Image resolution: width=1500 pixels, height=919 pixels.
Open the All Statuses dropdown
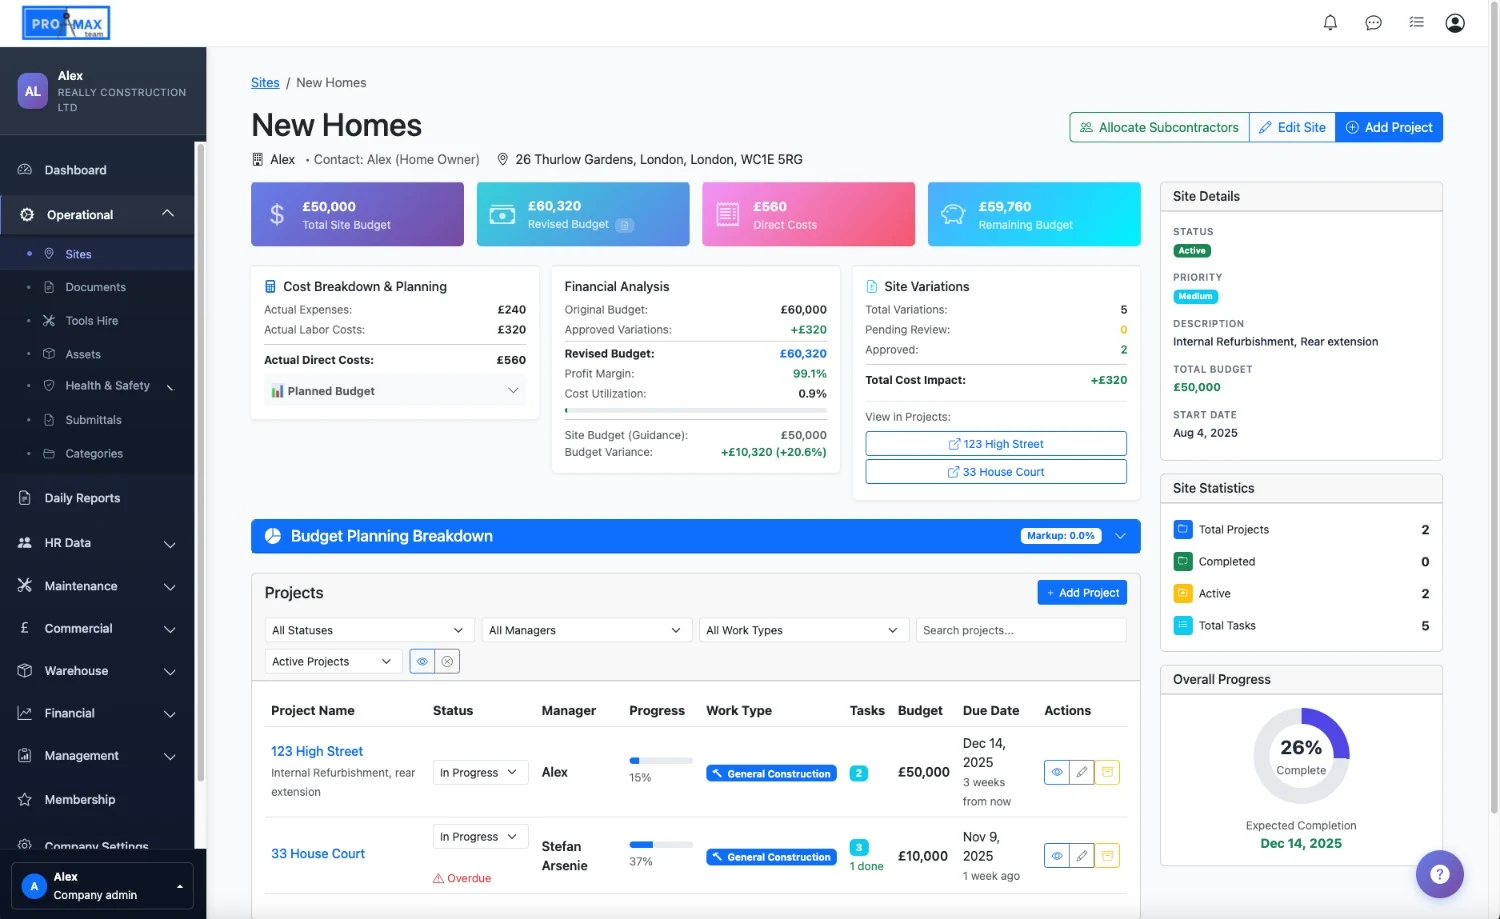pyautogui.click(x=369, y=630)
